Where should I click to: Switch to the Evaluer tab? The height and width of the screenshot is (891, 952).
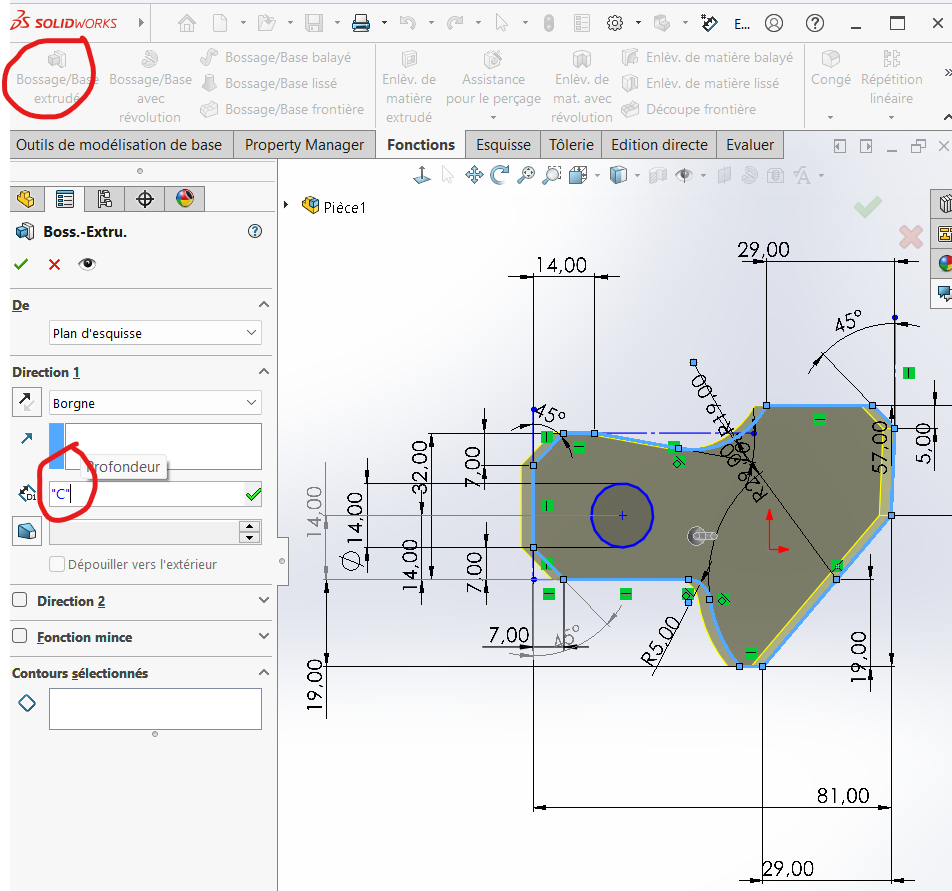tap(750, 145)
